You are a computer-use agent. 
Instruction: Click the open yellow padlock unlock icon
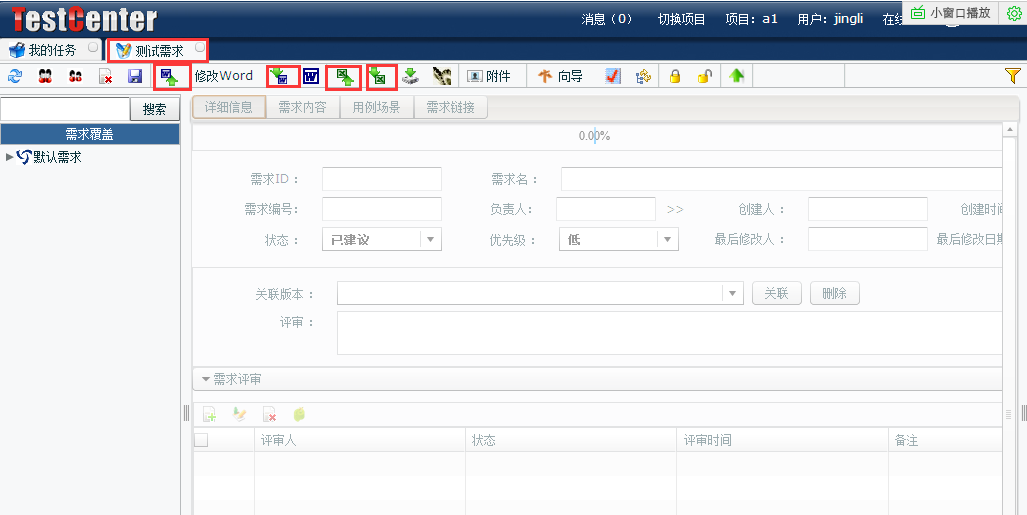[705, 77]
